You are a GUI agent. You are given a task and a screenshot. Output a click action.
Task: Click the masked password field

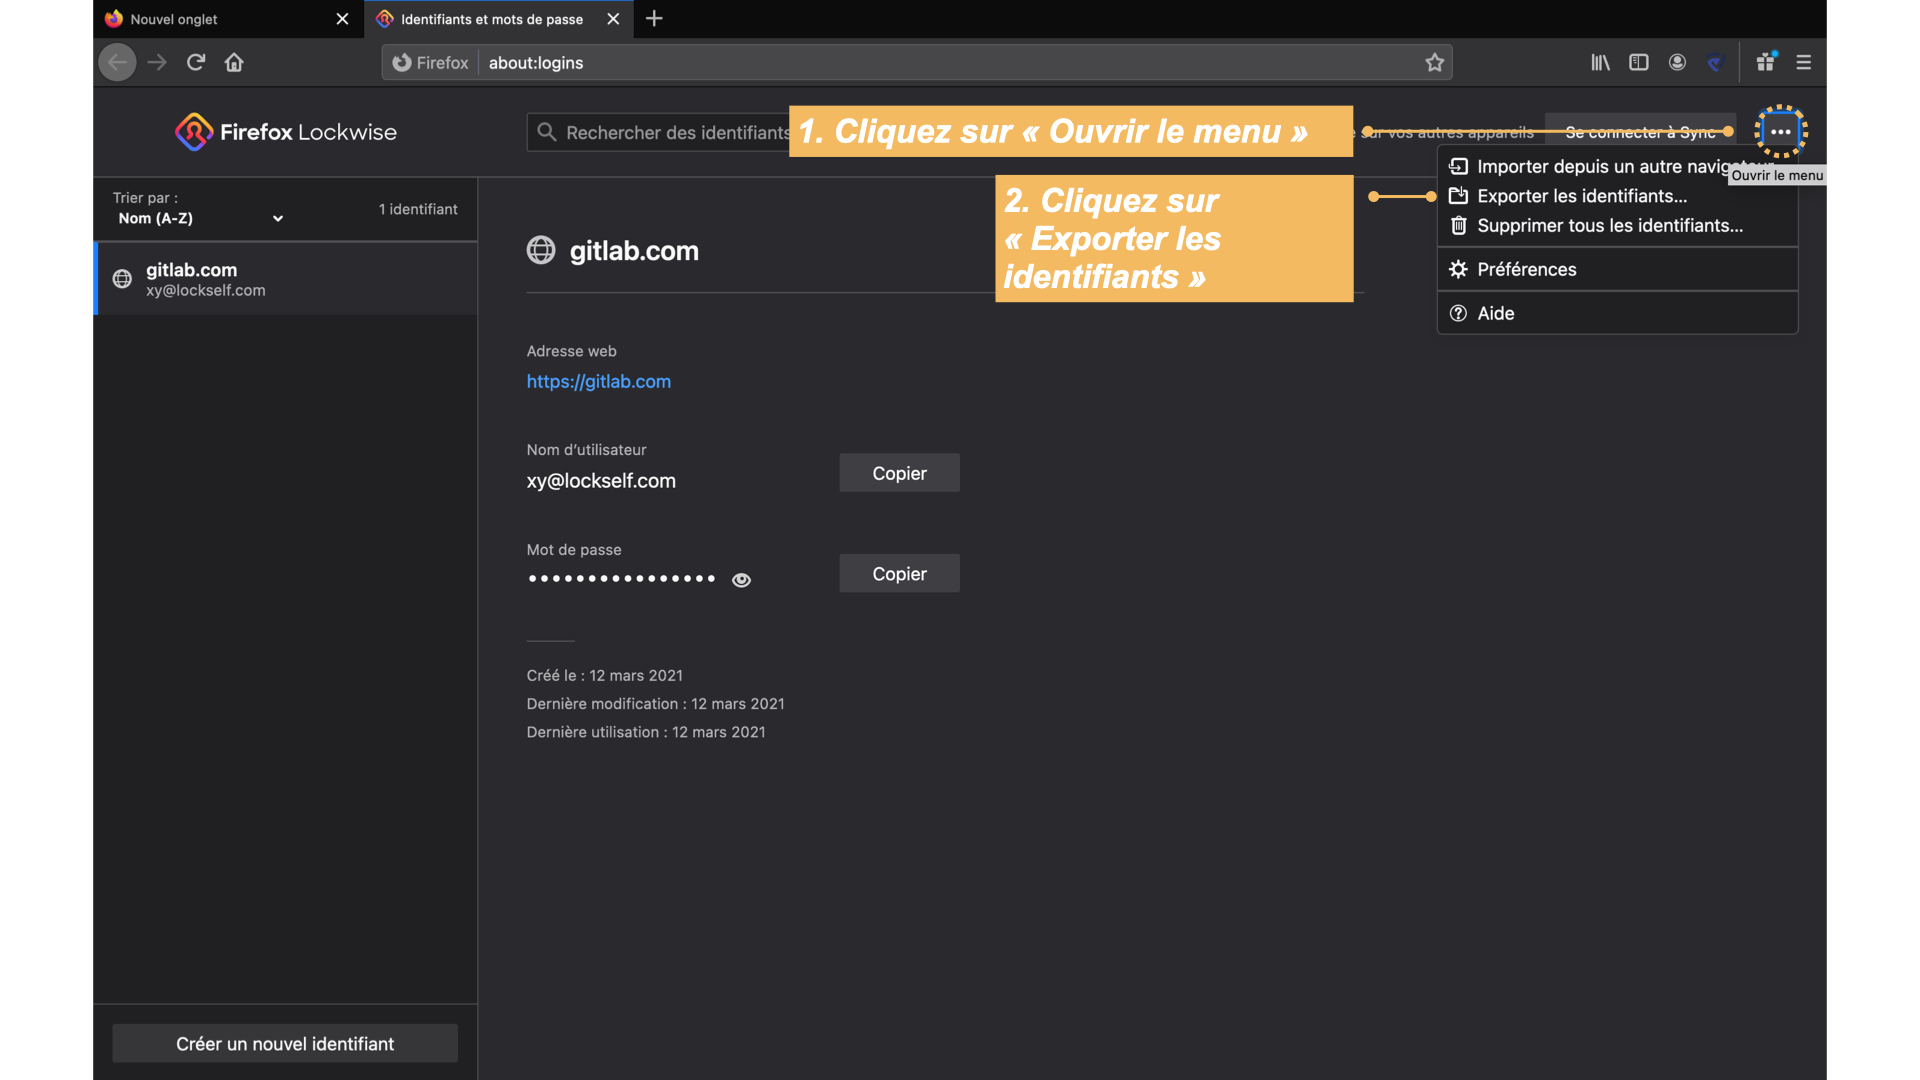(621, 579)
